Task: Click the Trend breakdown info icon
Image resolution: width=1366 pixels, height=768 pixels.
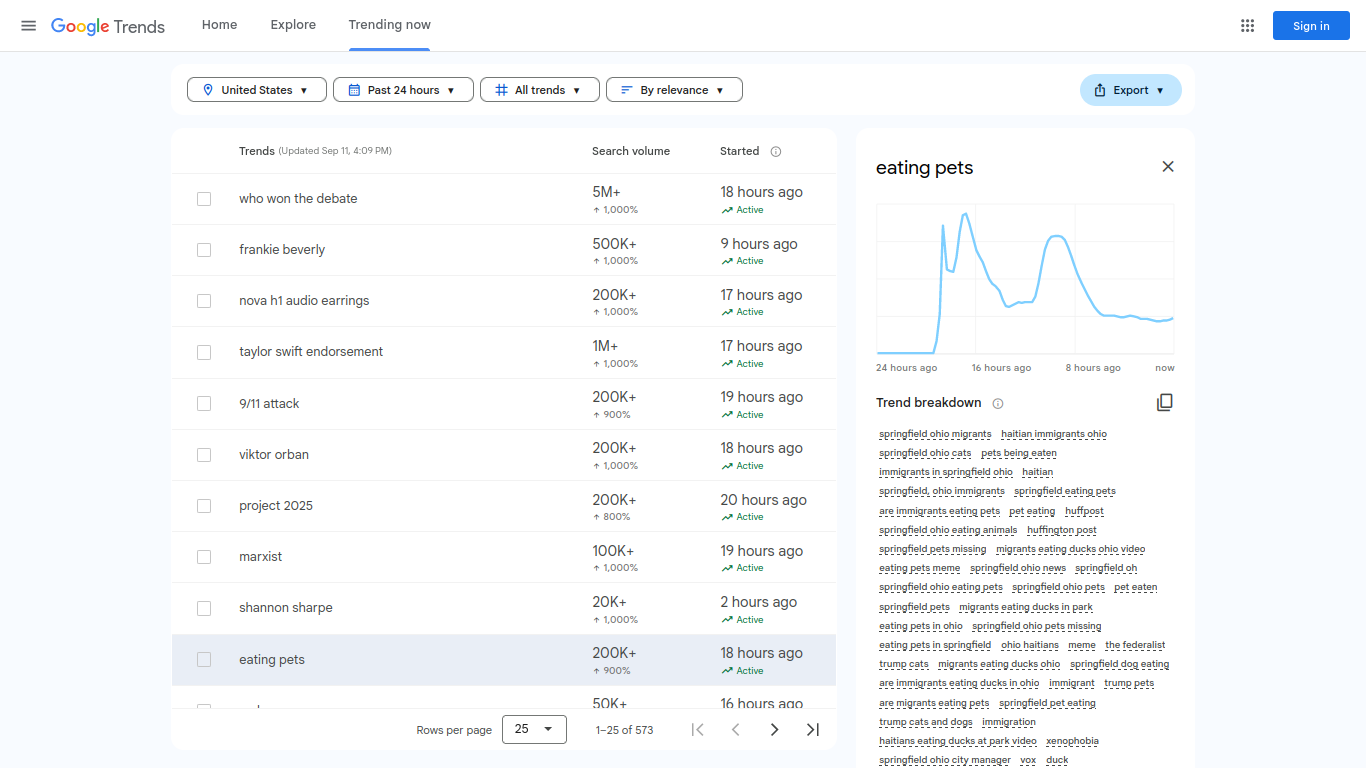Action: 998,403
